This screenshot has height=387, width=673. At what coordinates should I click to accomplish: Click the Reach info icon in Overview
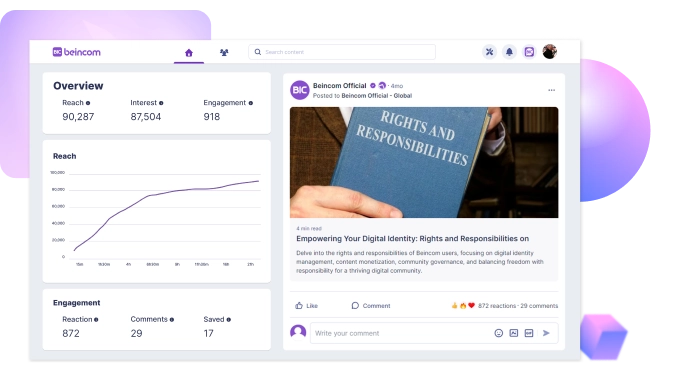point(88,103)
